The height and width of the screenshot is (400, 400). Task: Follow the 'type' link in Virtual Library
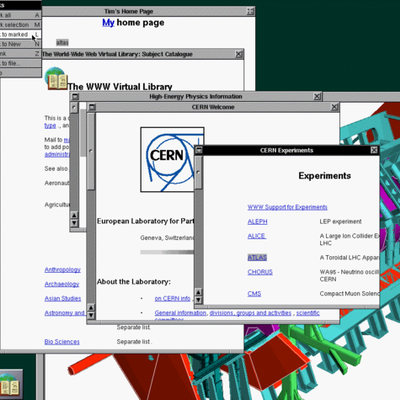[x=50, y=126]
